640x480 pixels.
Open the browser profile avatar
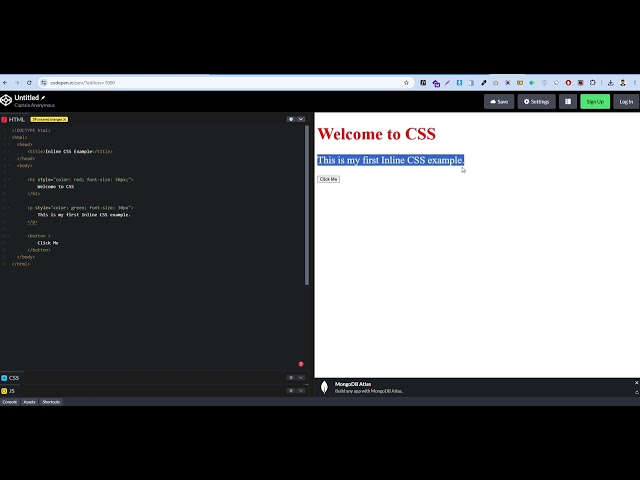[623, 83]
